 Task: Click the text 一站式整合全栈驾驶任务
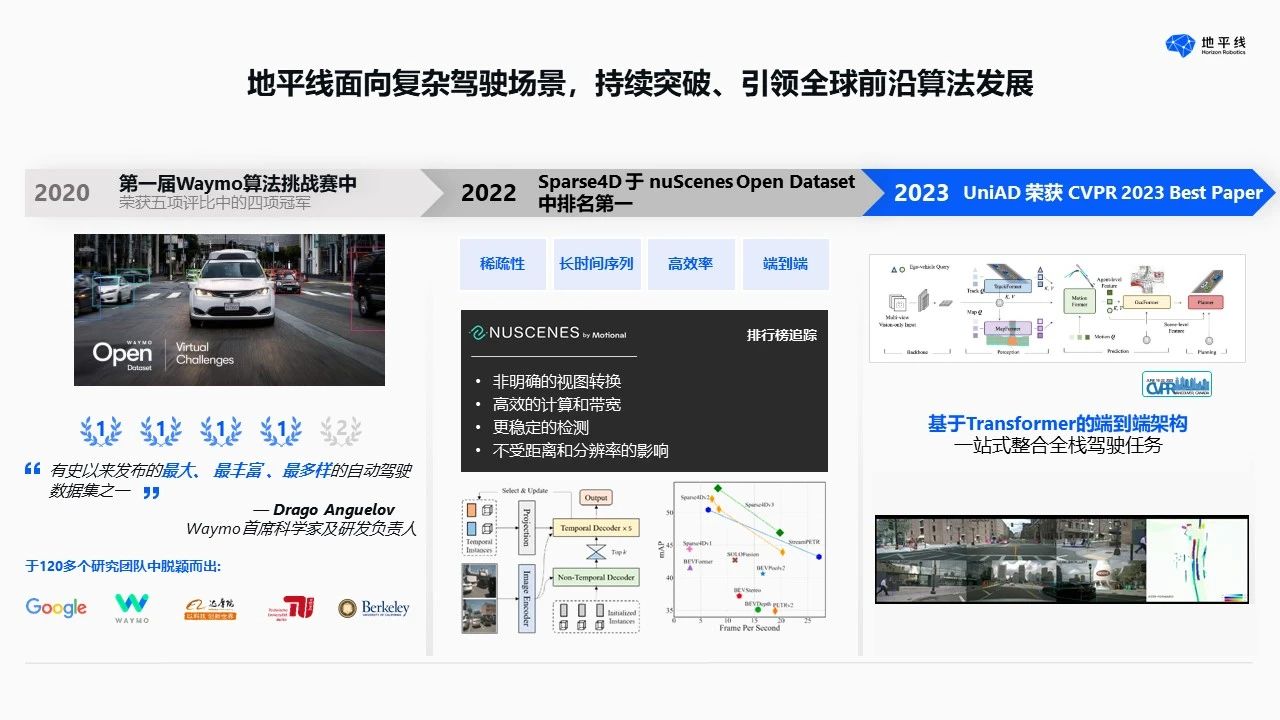pyautogui.click(x=1057, y=446)
